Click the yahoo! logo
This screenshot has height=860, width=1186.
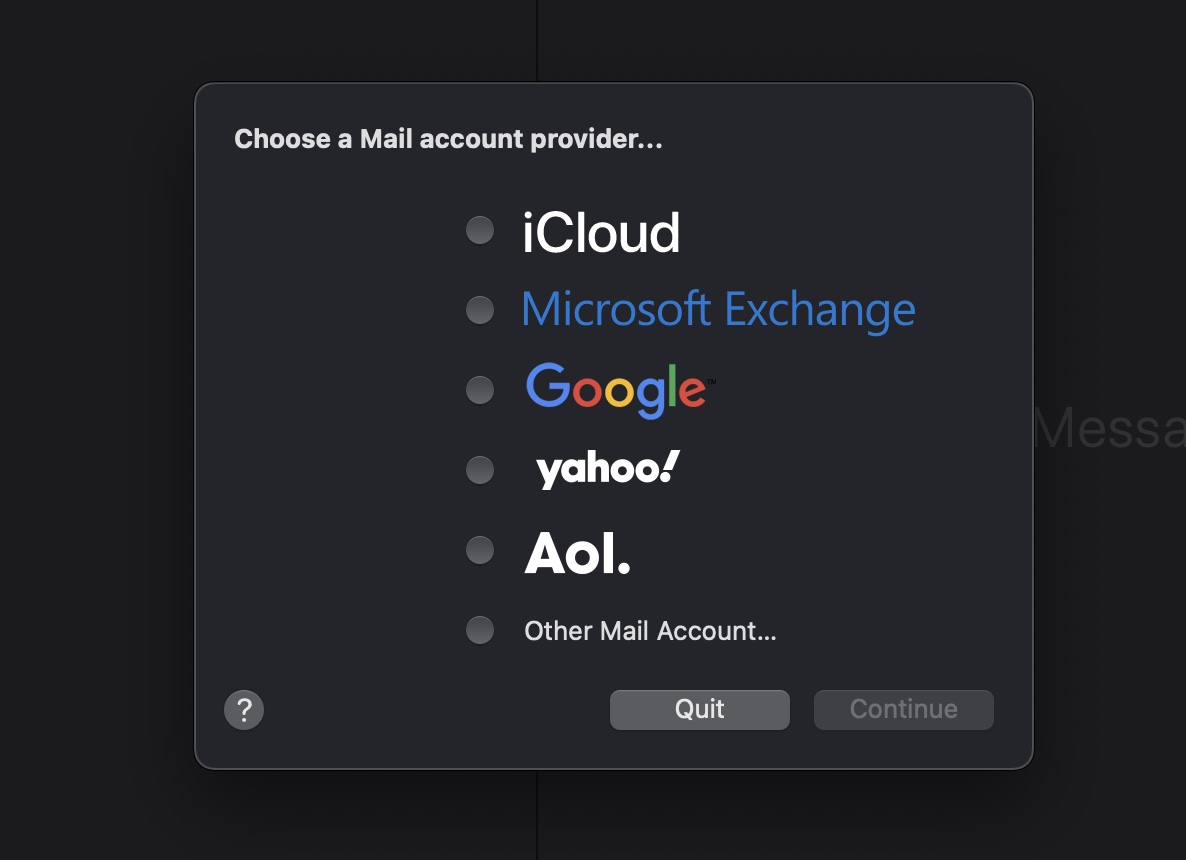pos(608,469)
